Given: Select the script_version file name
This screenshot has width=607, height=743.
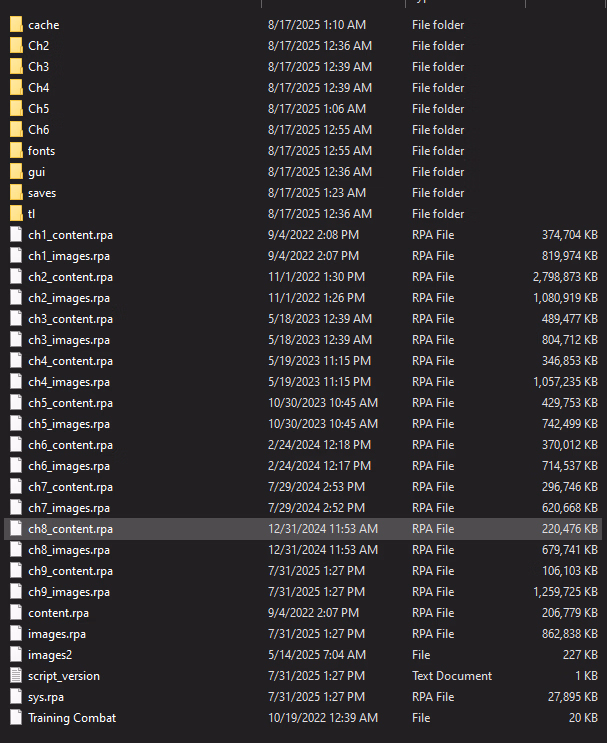Looking at the screenshot, I should click(64, 676).
